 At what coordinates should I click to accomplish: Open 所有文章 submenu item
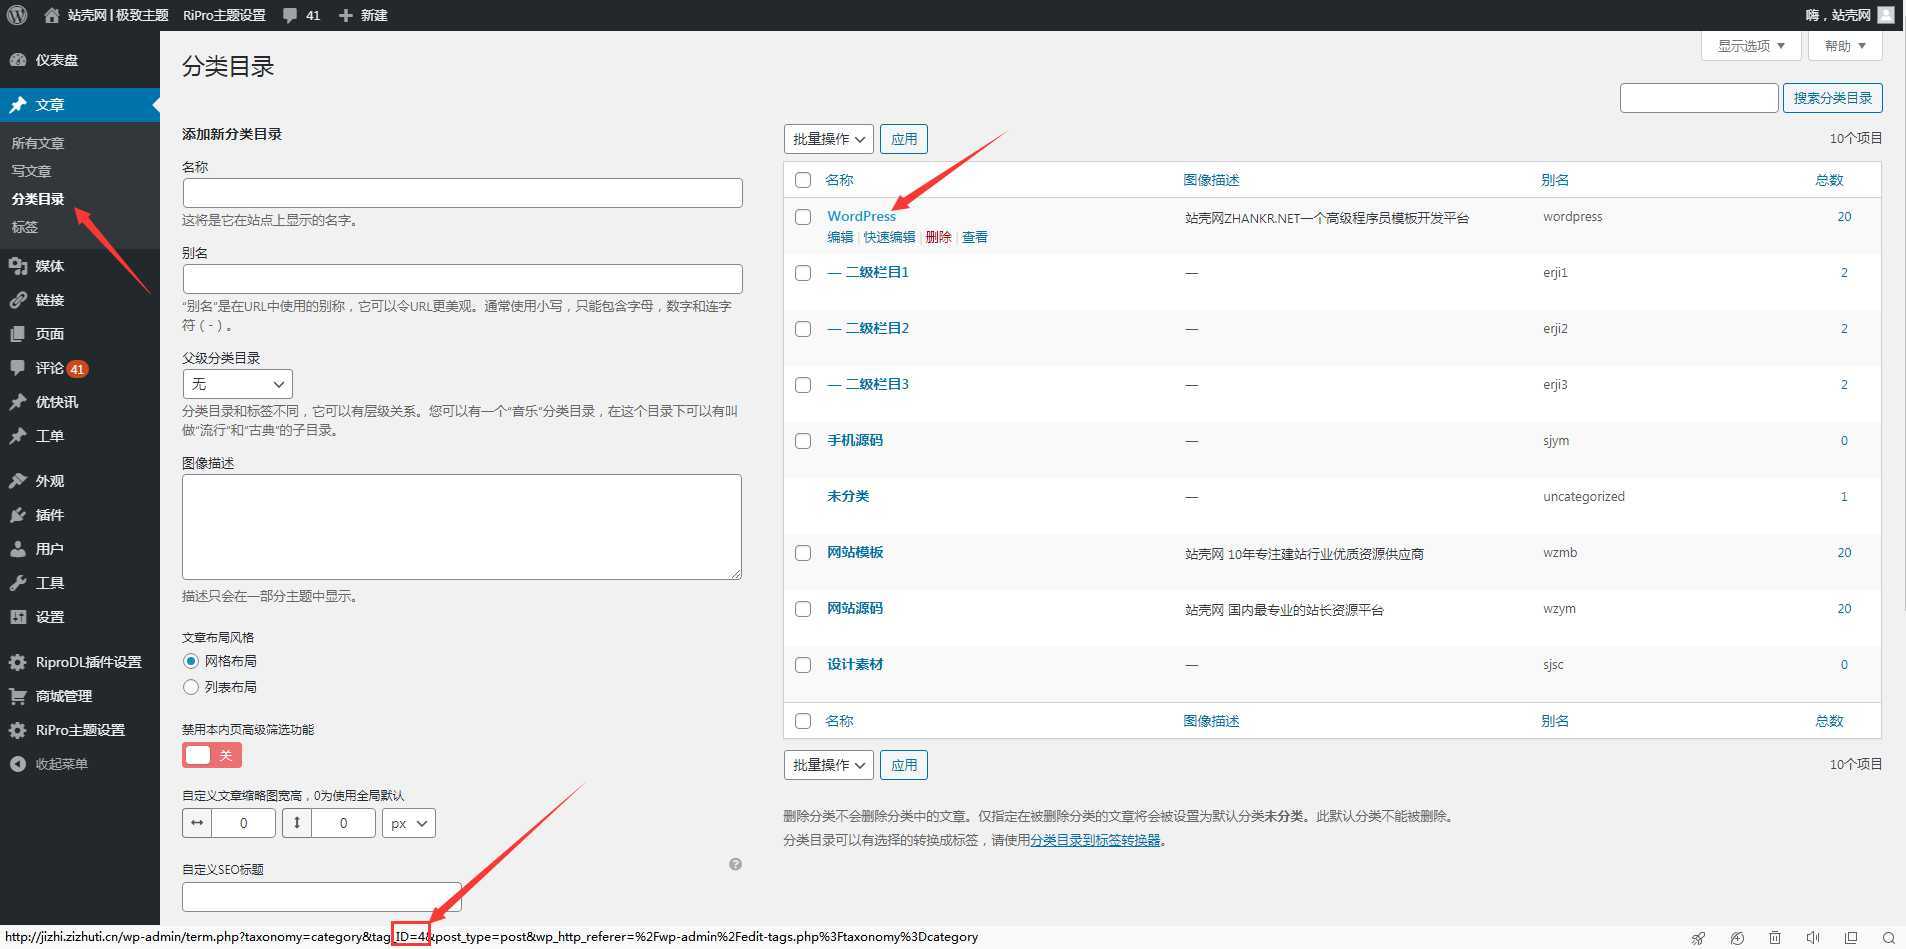(38, 143)
